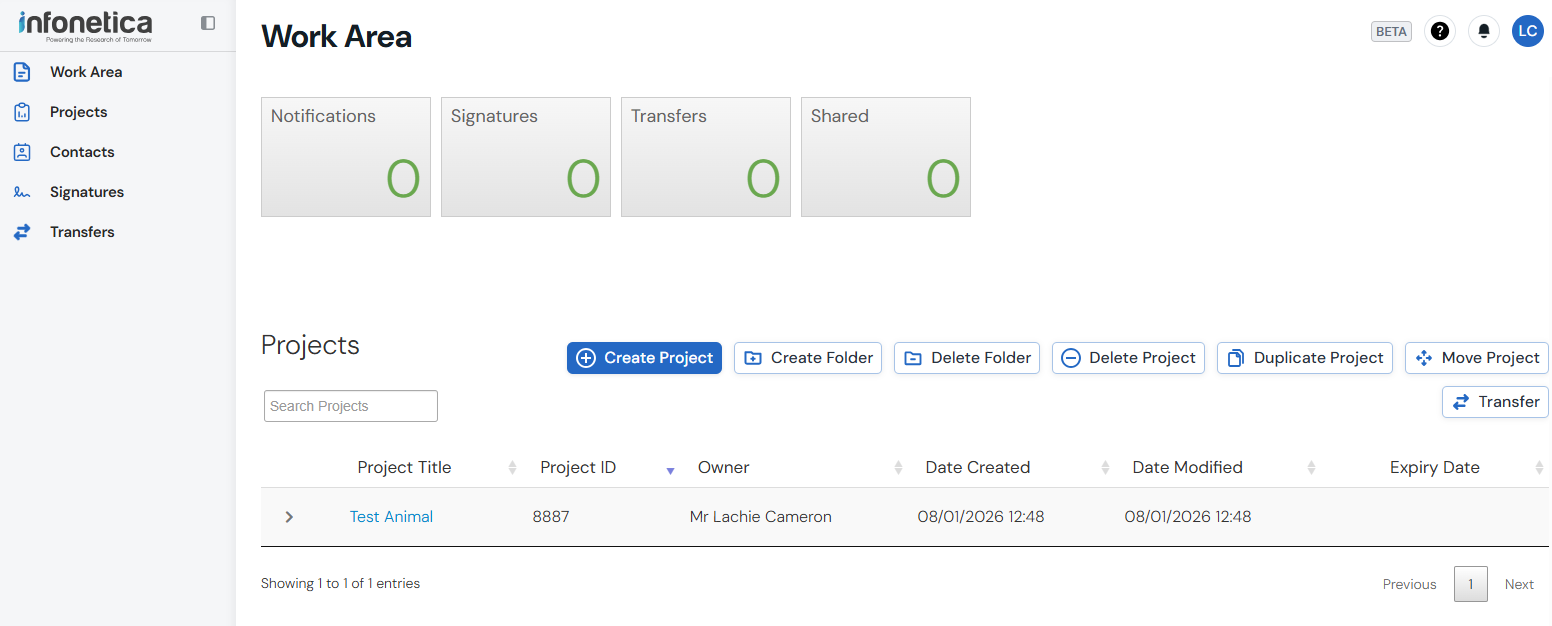
Task: Click the Delete Folder button
Action: pyautogui.click(x=966, y=358)
